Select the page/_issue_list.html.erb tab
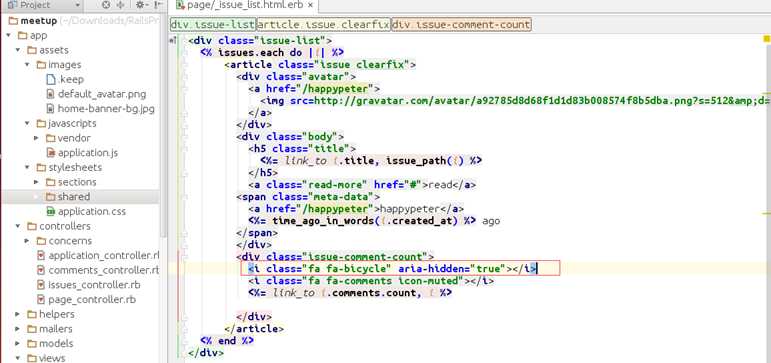The height and width of the screenshot is (363, 771). (x=244, y=5)
